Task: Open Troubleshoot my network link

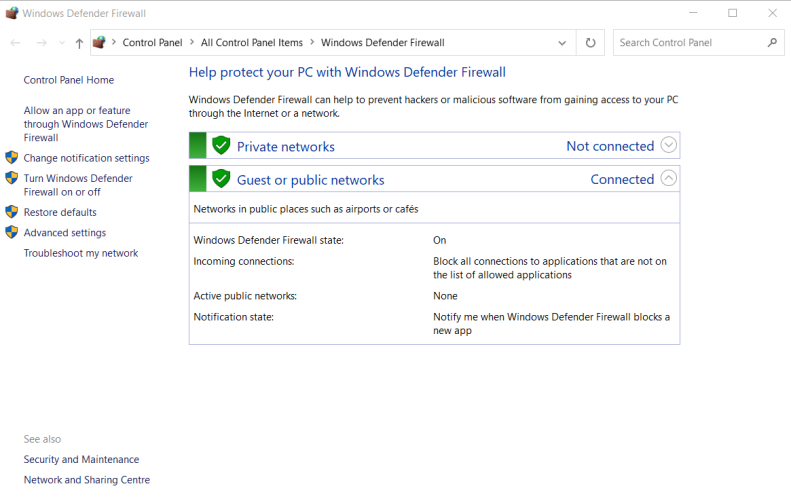Action: click(x=81, y=253)
